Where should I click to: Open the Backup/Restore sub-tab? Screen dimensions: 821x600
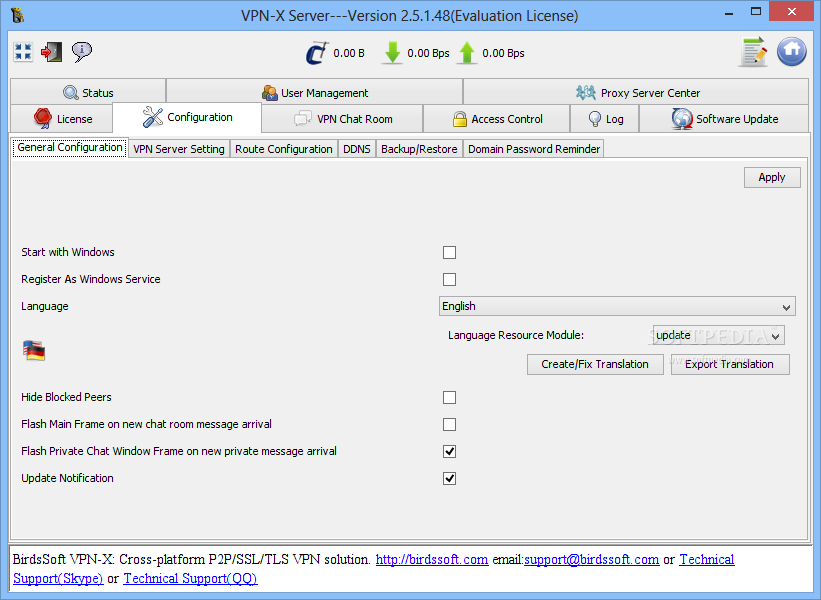(x=419, y=149)
